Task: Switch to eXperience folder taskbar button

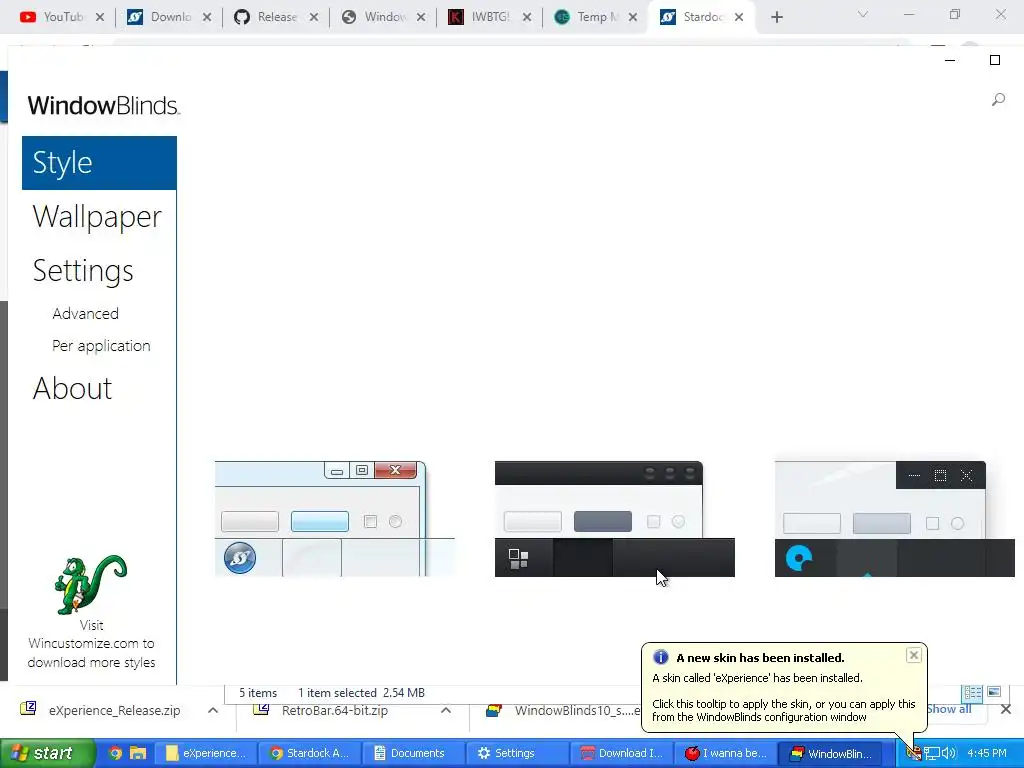Action: [205, 754]
